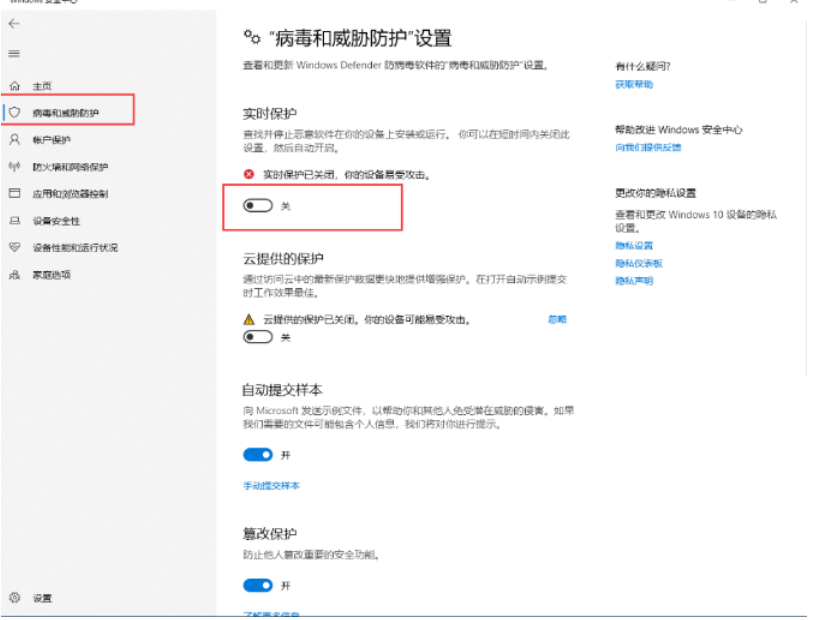This screenshot has width=816, height=620.
Task: Click the 更改你的隐私设置 heading
Action: coord(656,193)
